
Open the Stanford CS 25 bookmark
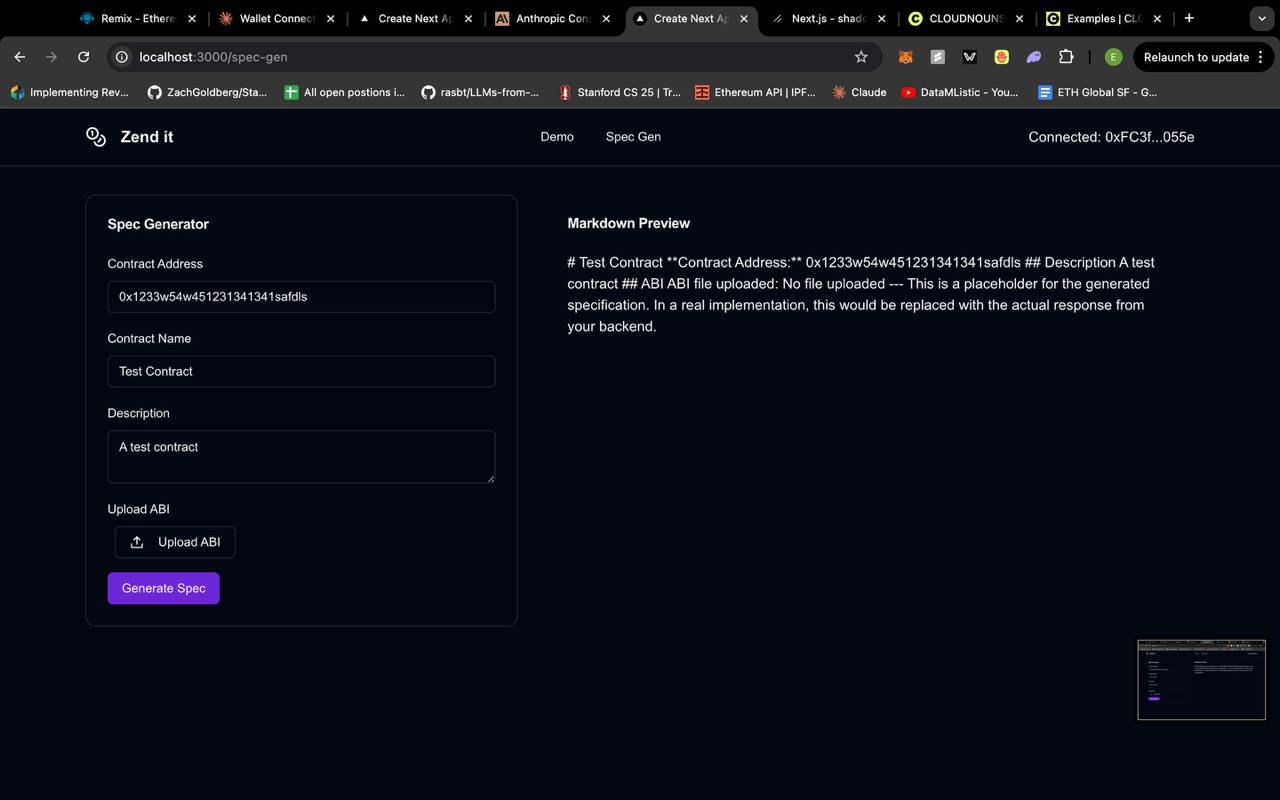pos(619,92)
